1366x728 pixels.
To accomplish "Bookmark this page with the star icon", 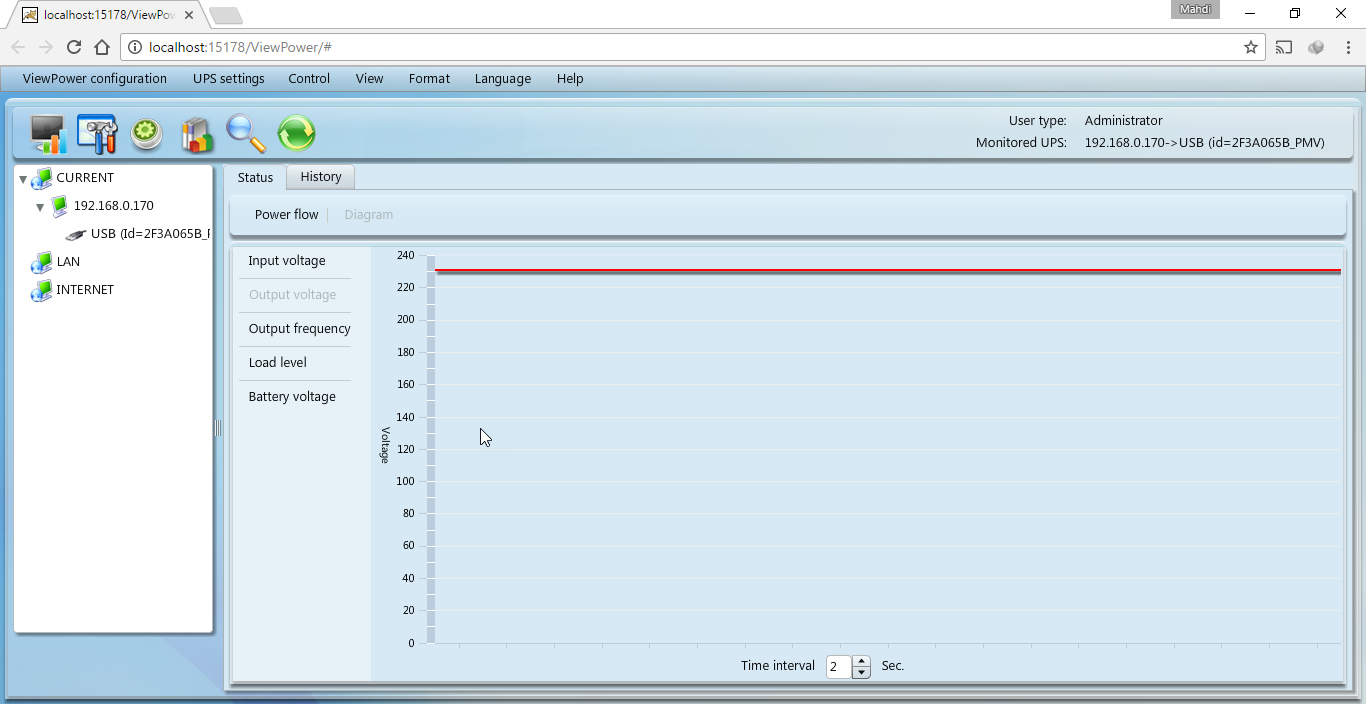I will click(x=1250, y=47).
